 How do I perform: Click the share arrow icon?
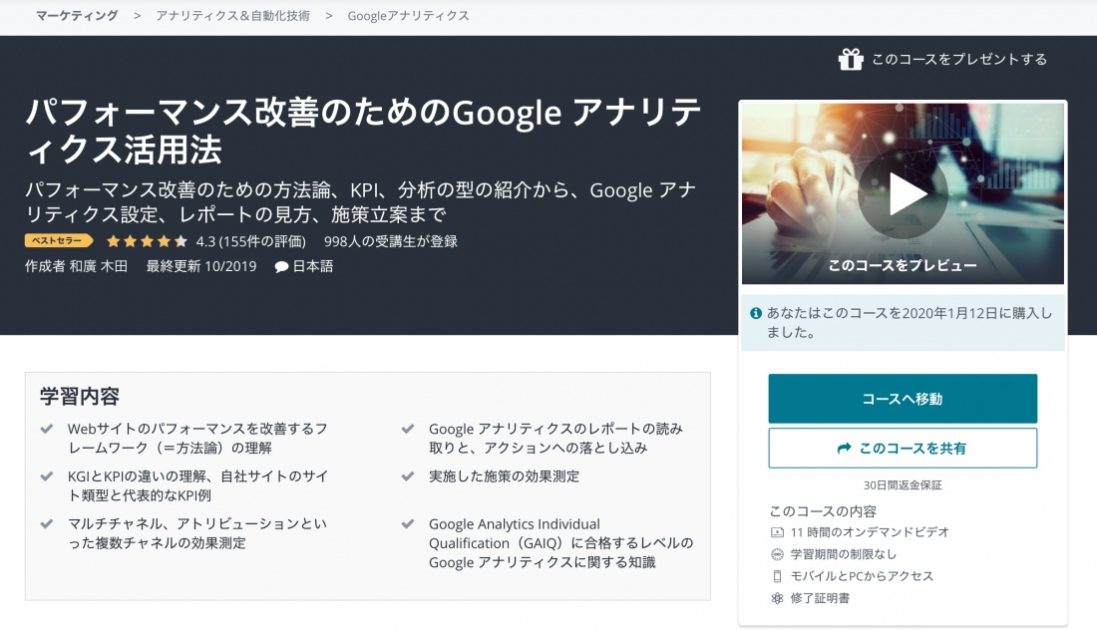pos(844,448)
